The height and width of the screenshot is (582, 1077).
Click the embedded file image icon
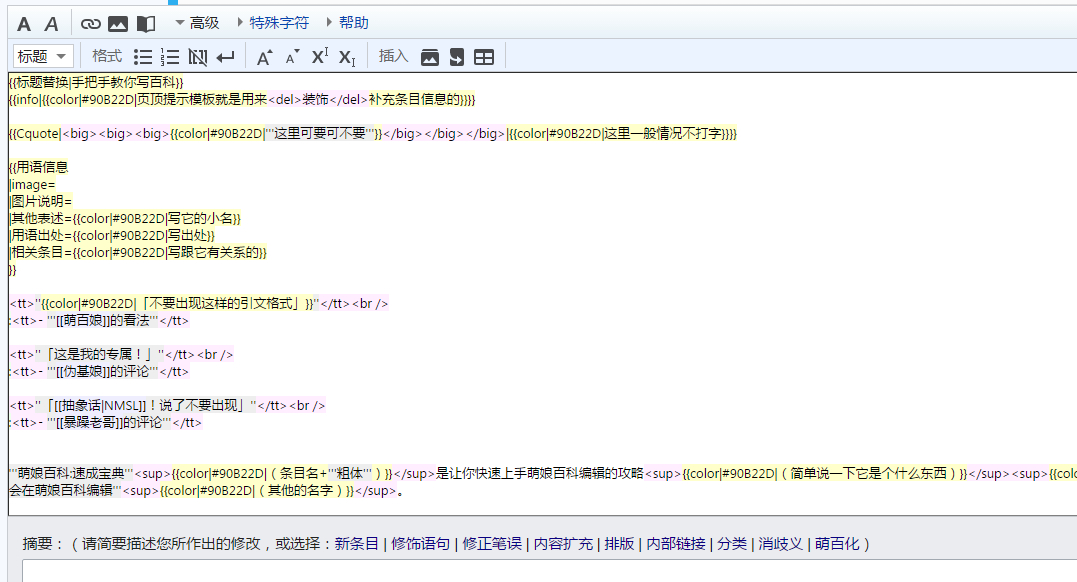[118, 23]
